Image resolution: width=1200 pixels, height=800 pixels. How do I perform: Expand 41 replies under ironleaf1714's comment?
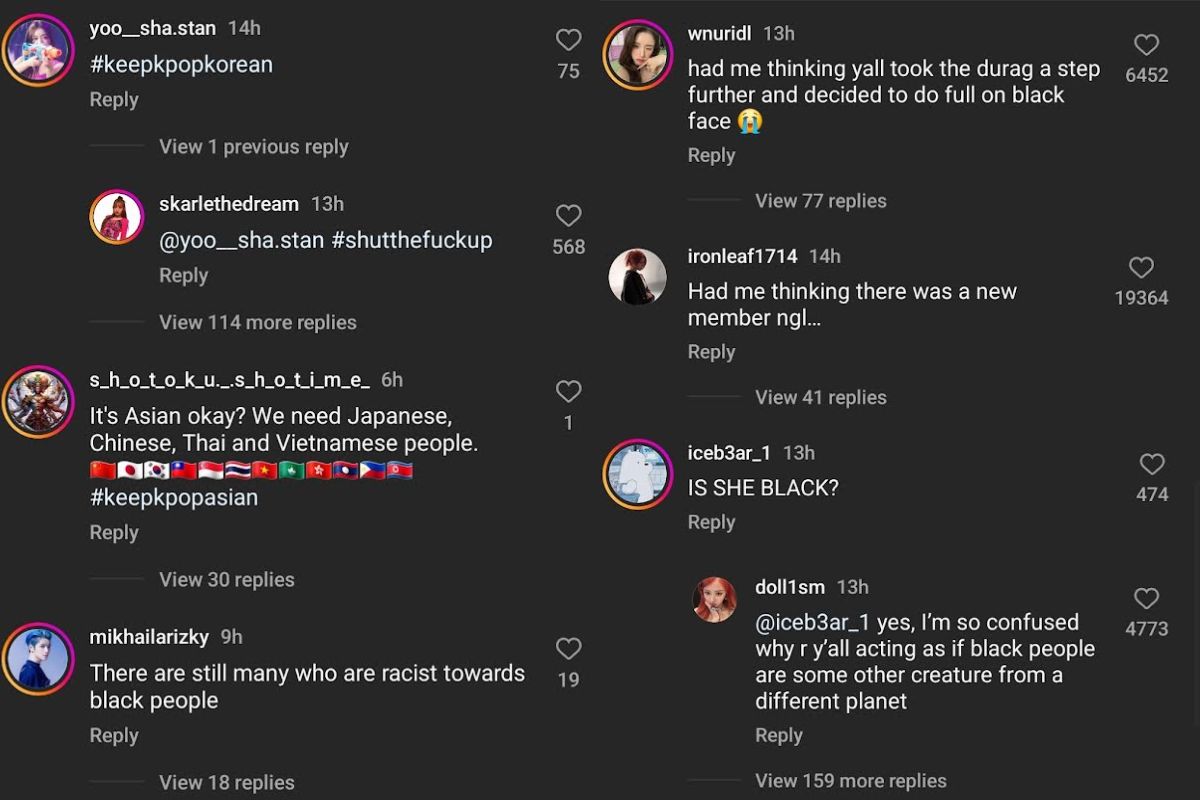820,397
